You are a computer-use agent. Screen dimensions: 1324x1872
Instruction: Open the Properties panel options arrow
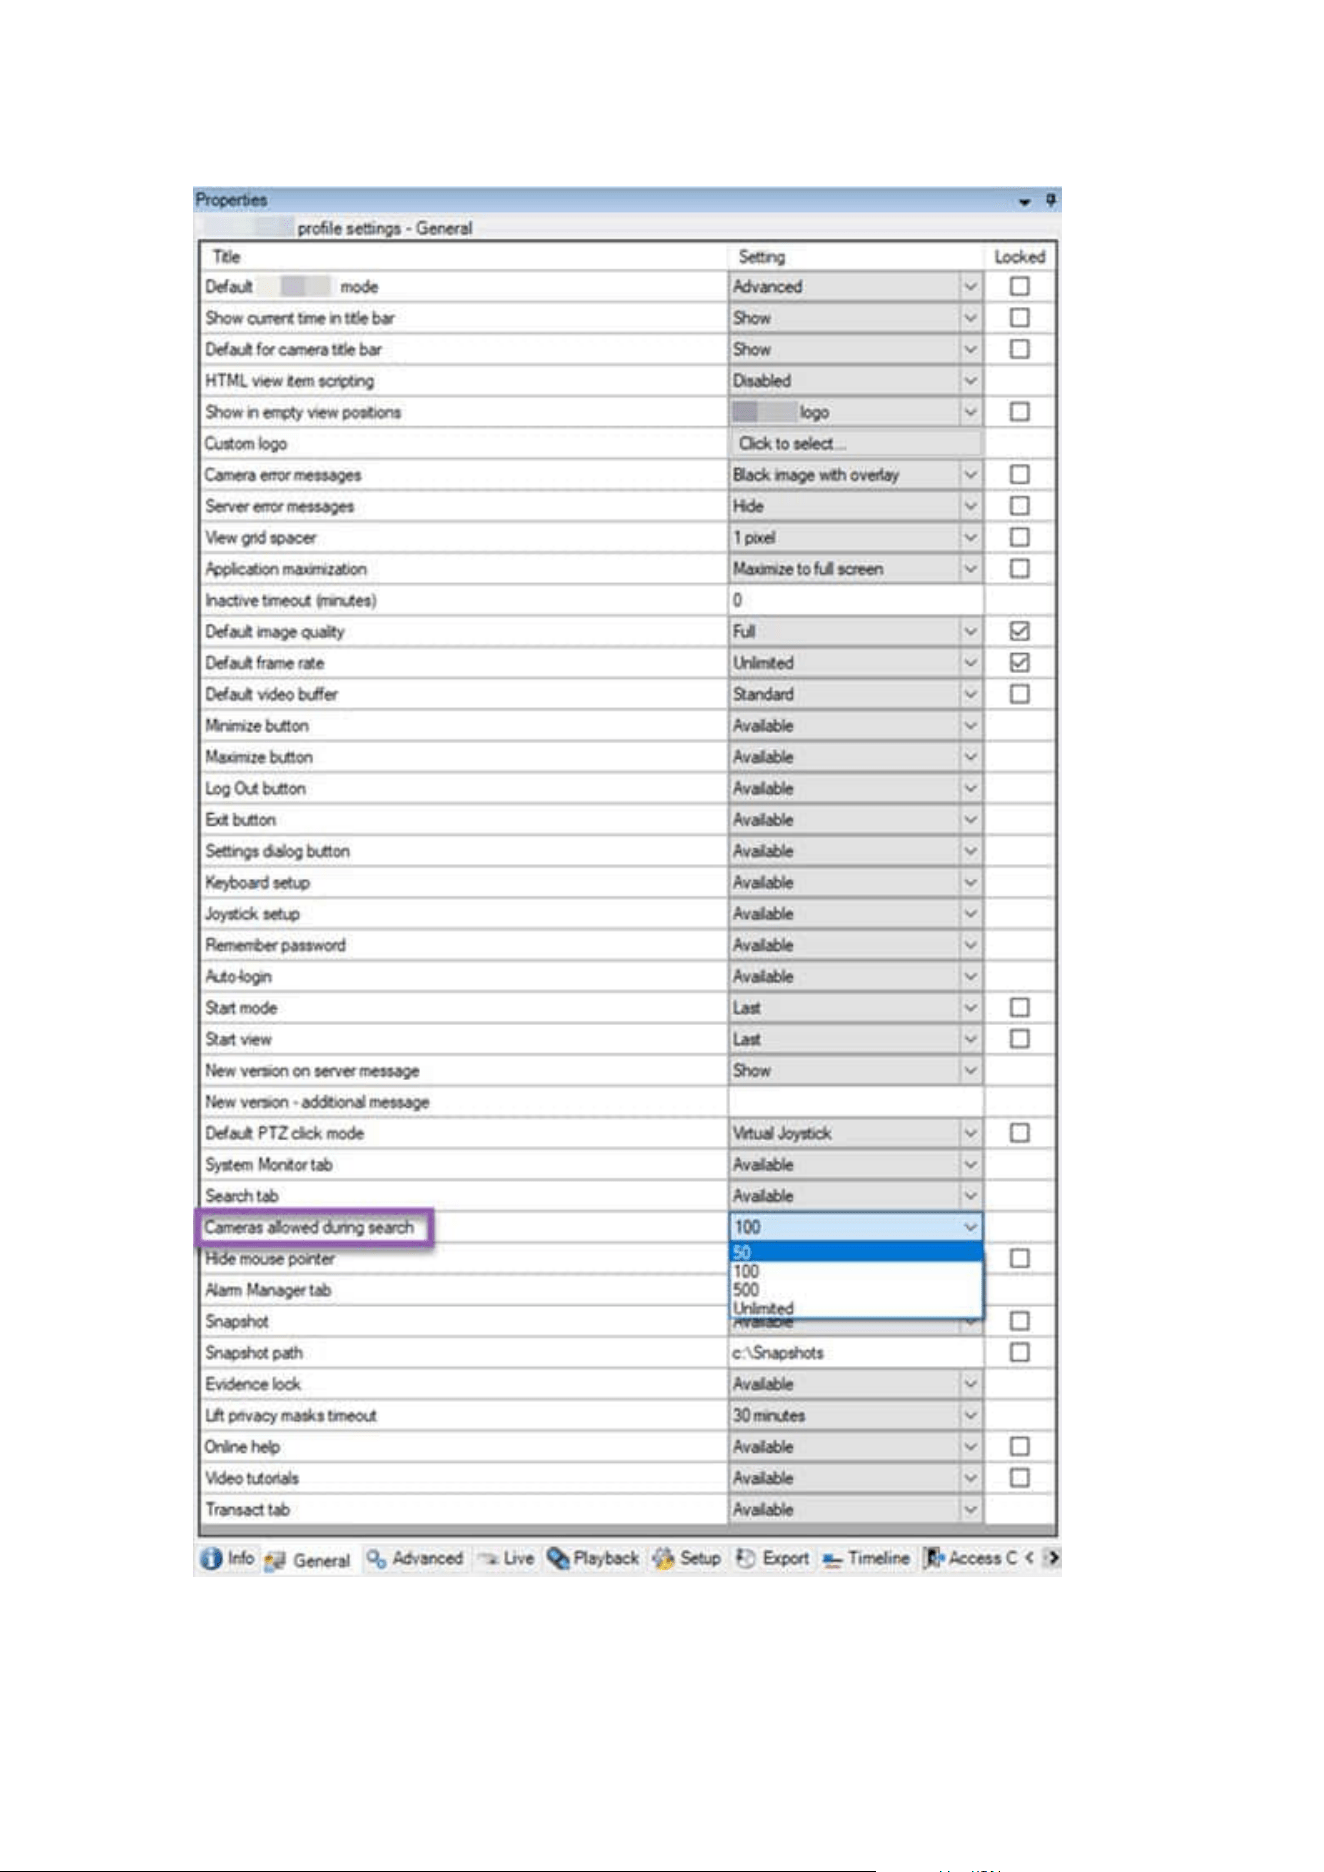[x=1024, y=202]
